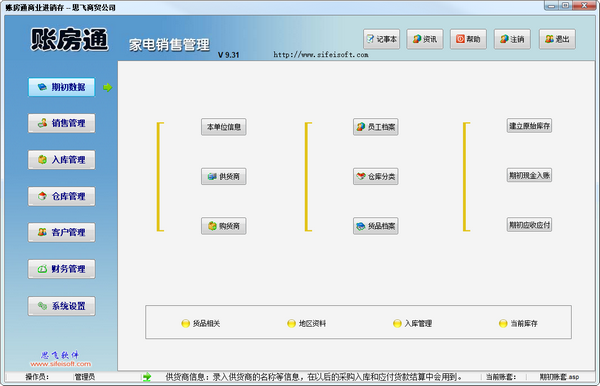The height and width of the screenshot is (386, 600).
Task: Visit http://www.sifeisoft.com link in header
Action: point(321,55)
